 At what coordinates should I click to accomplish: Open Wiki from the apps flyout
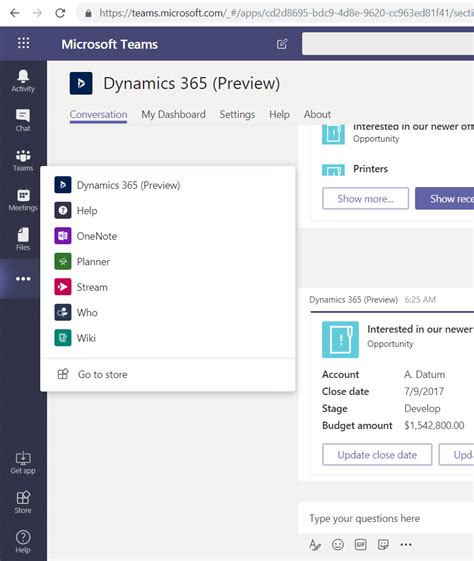point(168,338)
